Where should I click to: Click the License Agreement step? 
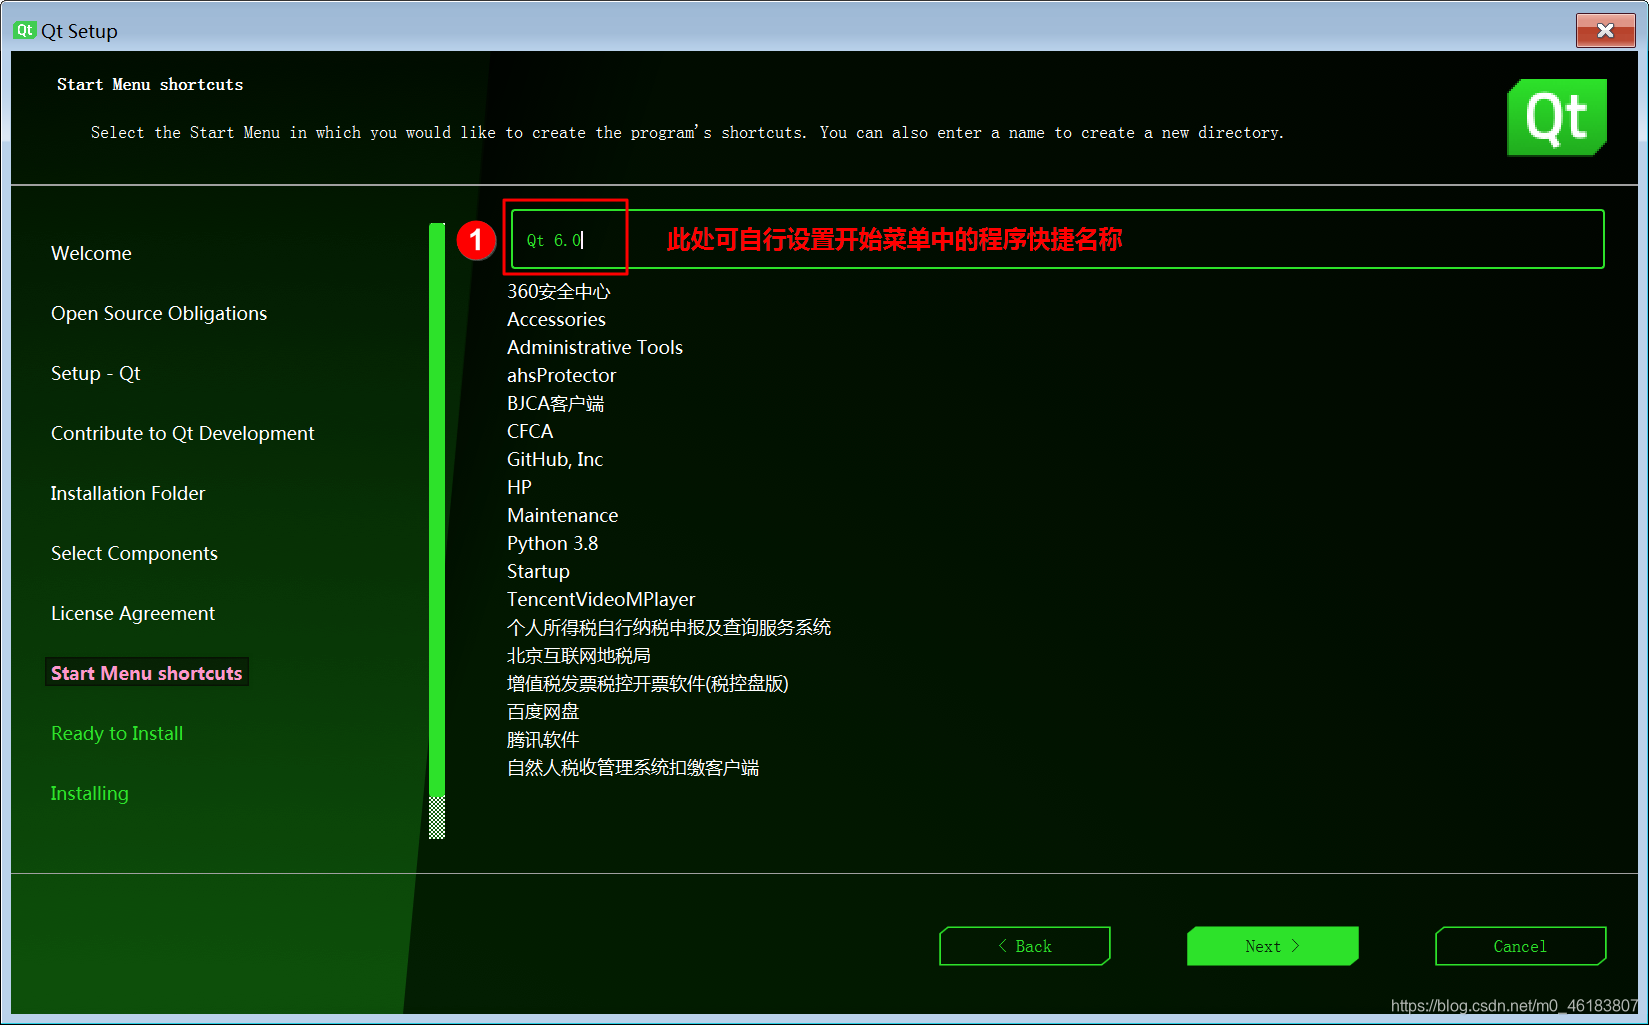[133, 613]
